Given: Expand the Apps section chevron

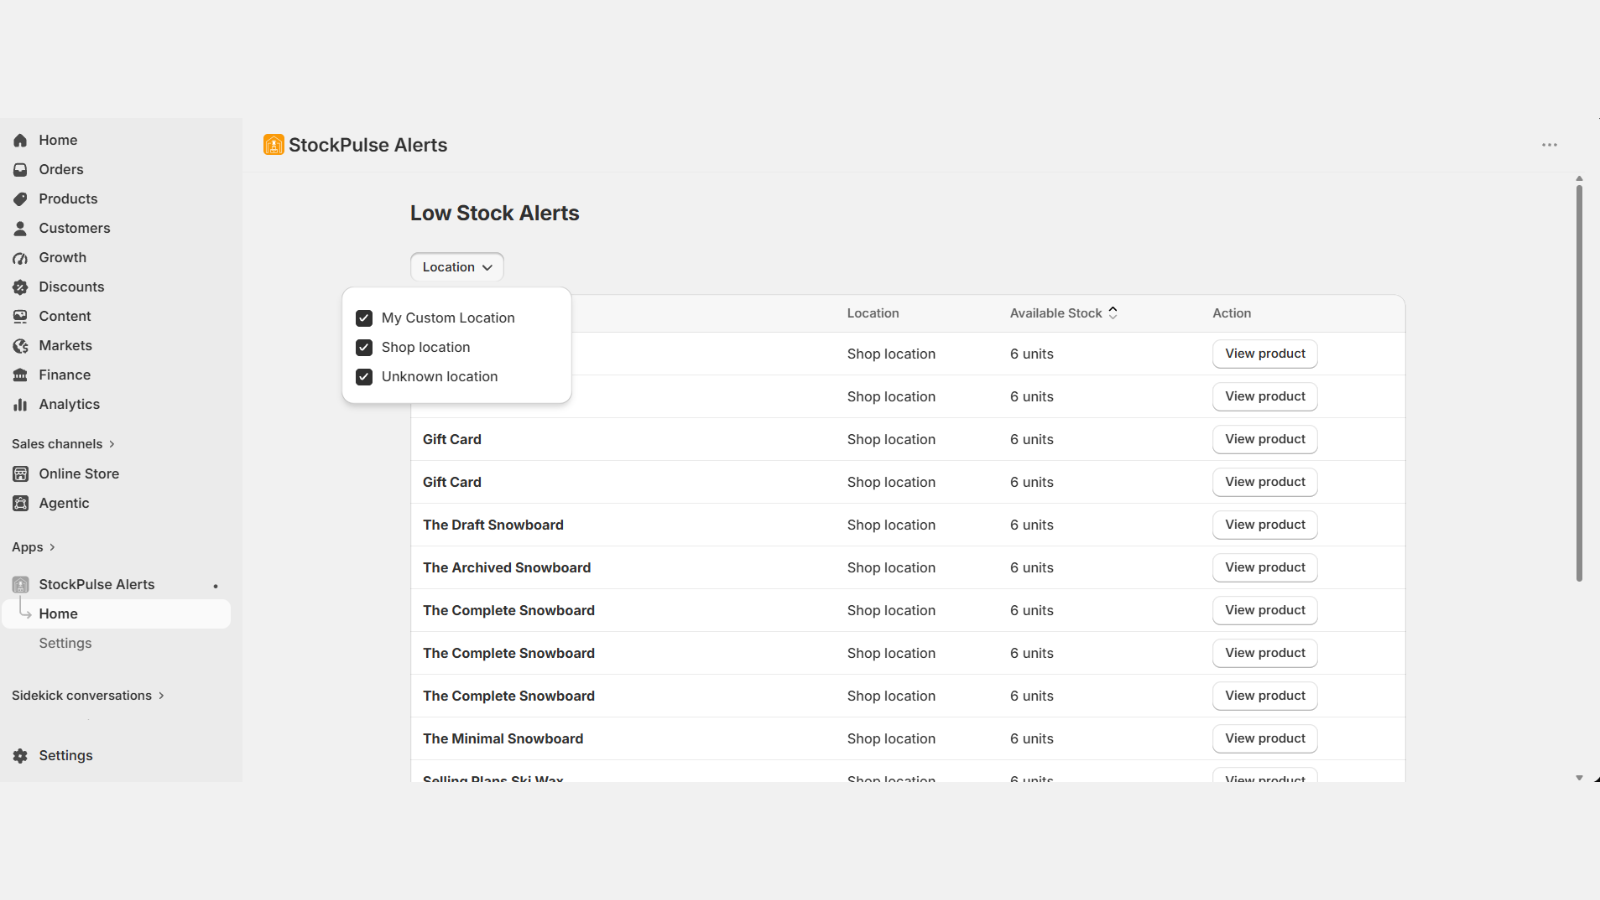Looking at the screenshot, I should pyautogui.click(x=52, y=547).
